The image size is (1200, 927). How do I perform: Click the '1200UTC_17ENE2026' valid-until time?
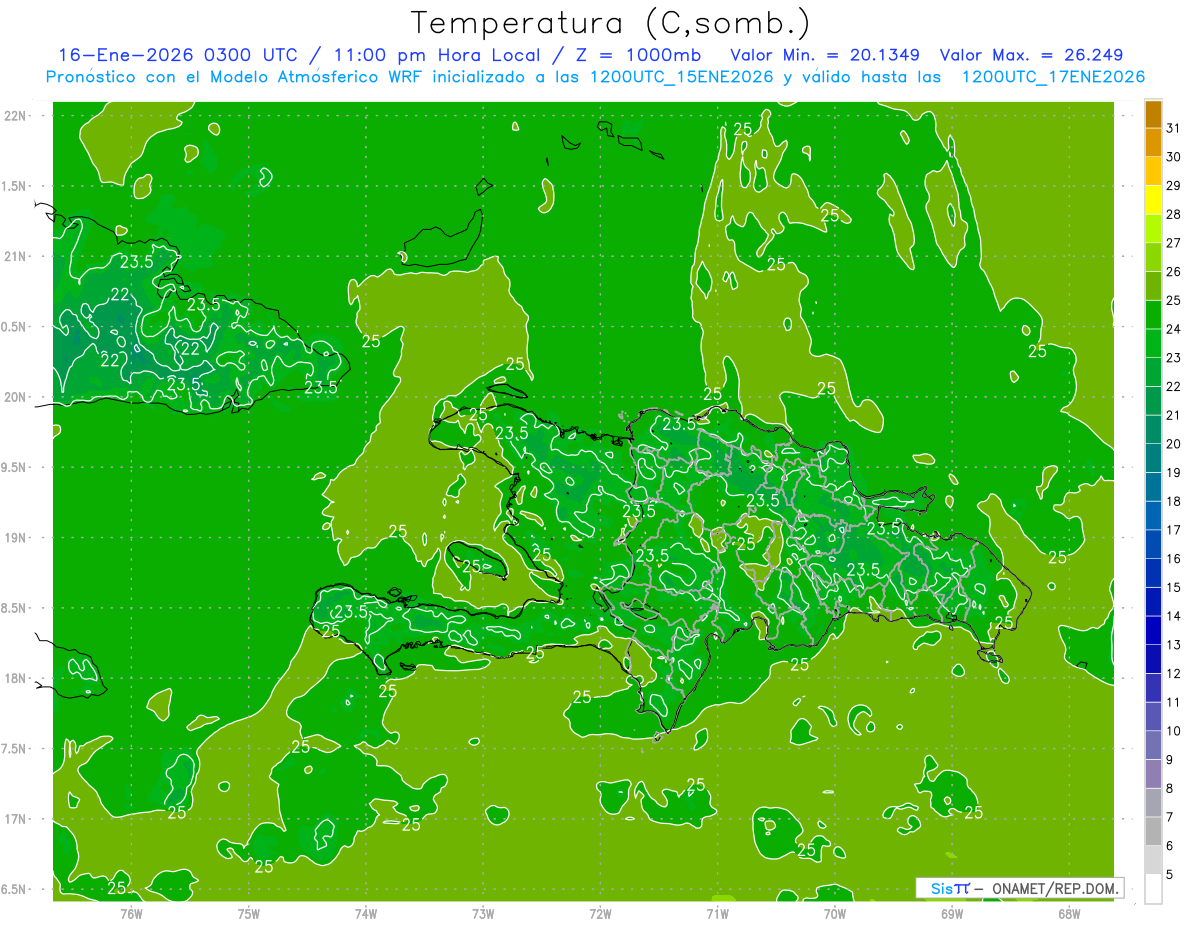(1053, 77)
